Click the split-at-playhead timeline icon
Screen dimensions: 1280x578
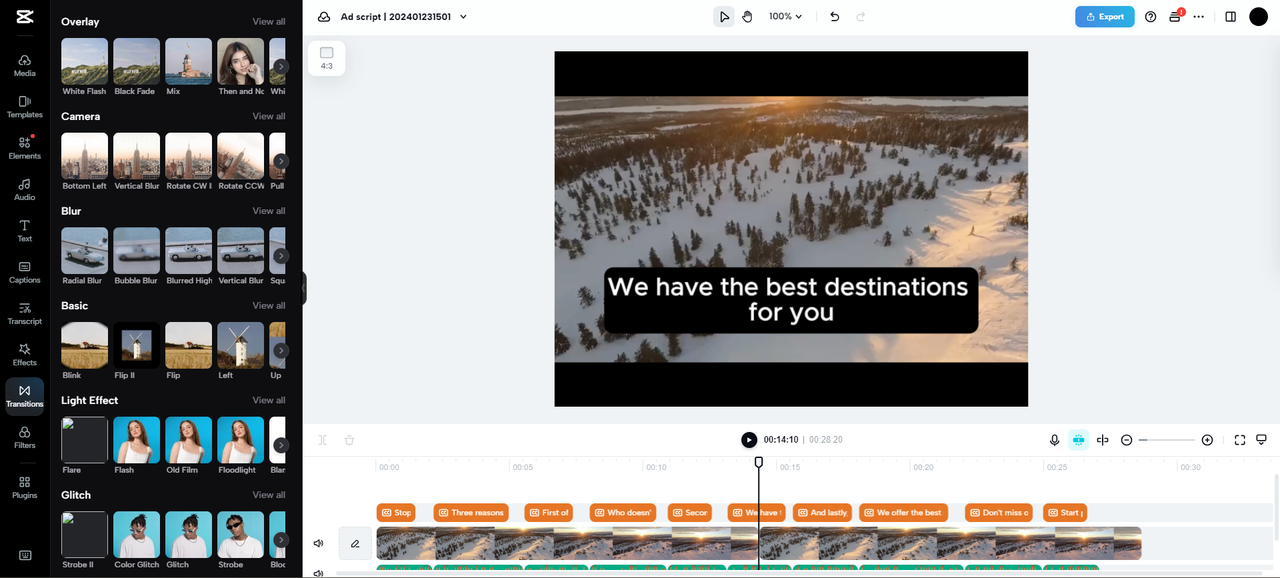[x=1103, y=440]
